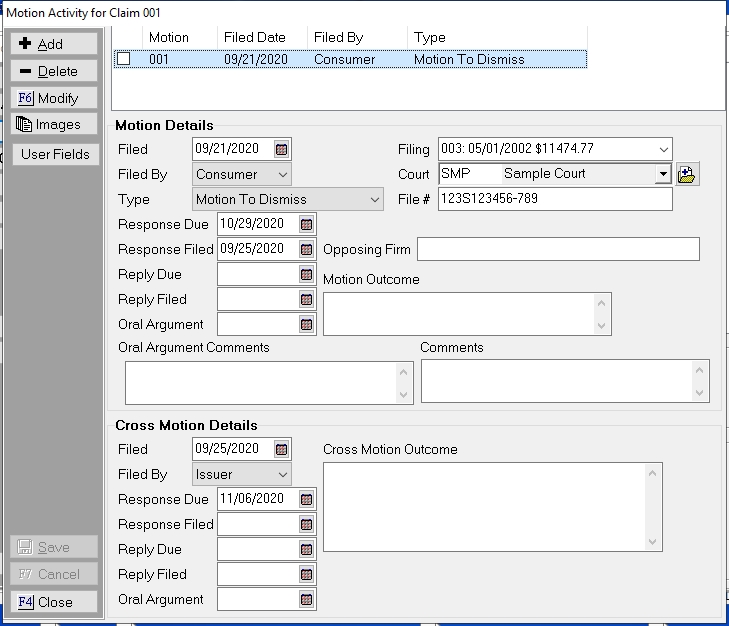This screenshot has width=729, height=626.
Task: Open calendar for Motion Response Due date
Action: (306, 224)
